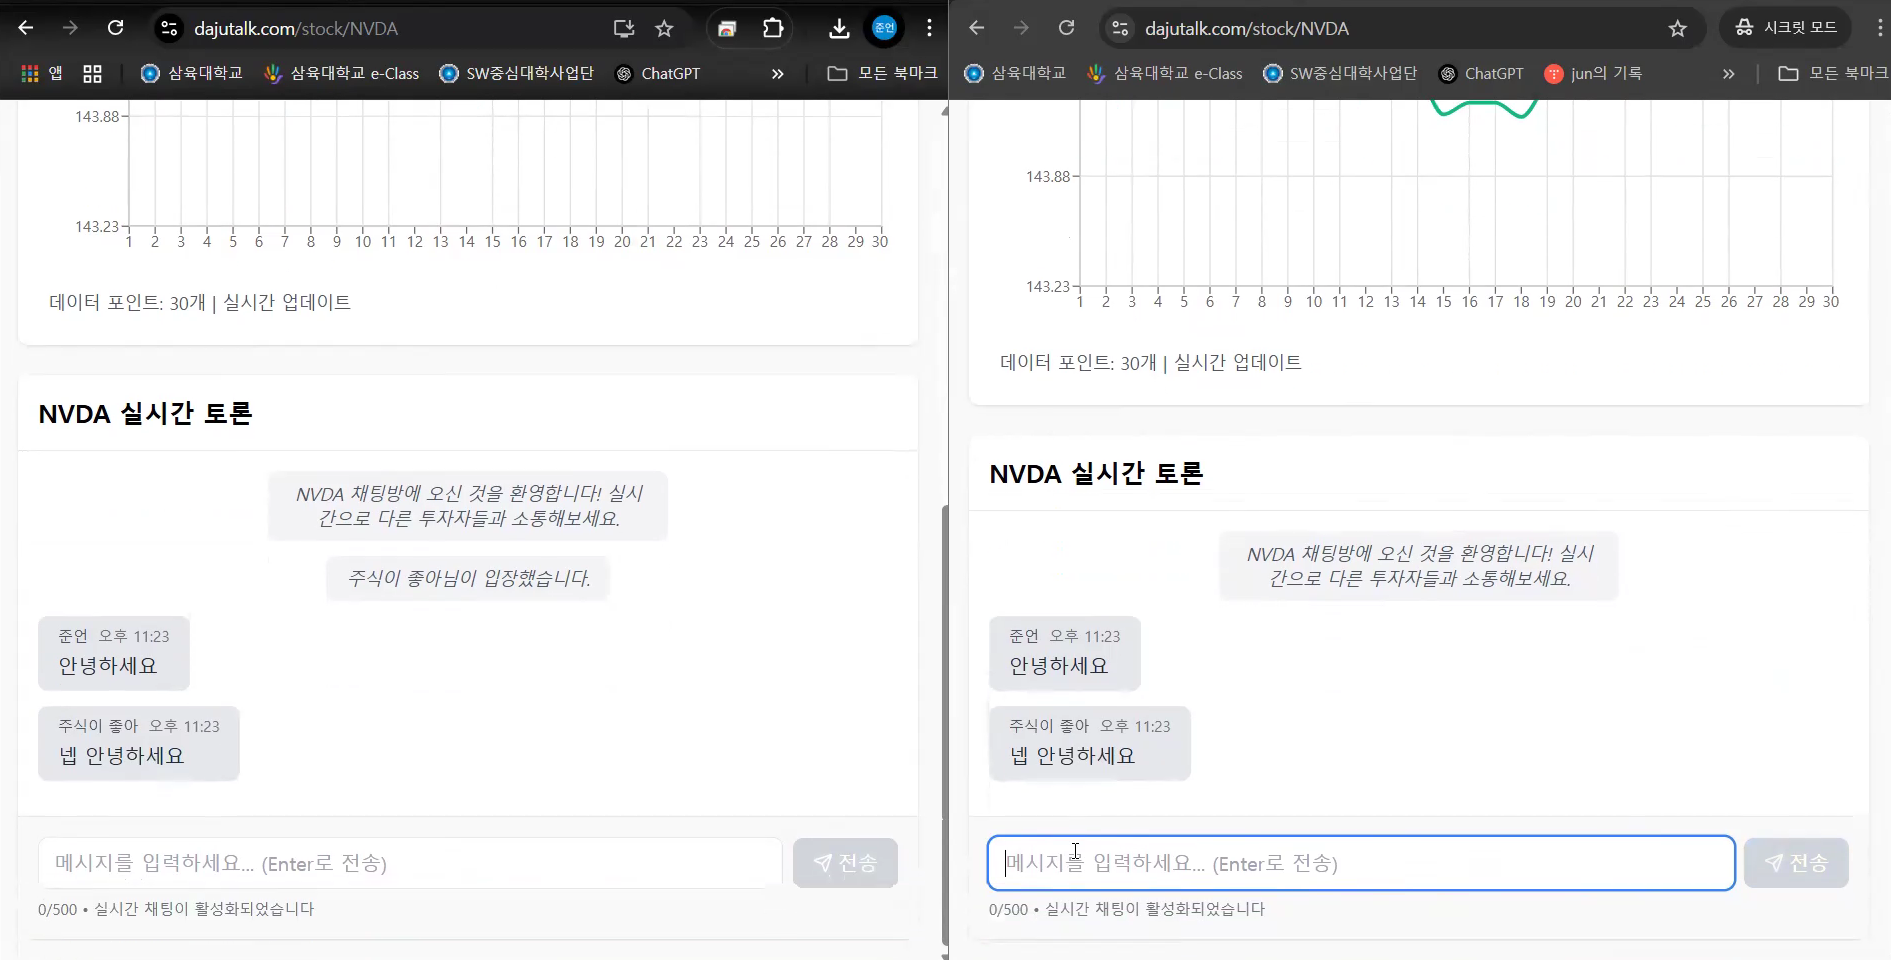Open 삼육대학교 e-Class bookmark in the left window
The image size is (1891, 960).
click(x=342, y=73)
